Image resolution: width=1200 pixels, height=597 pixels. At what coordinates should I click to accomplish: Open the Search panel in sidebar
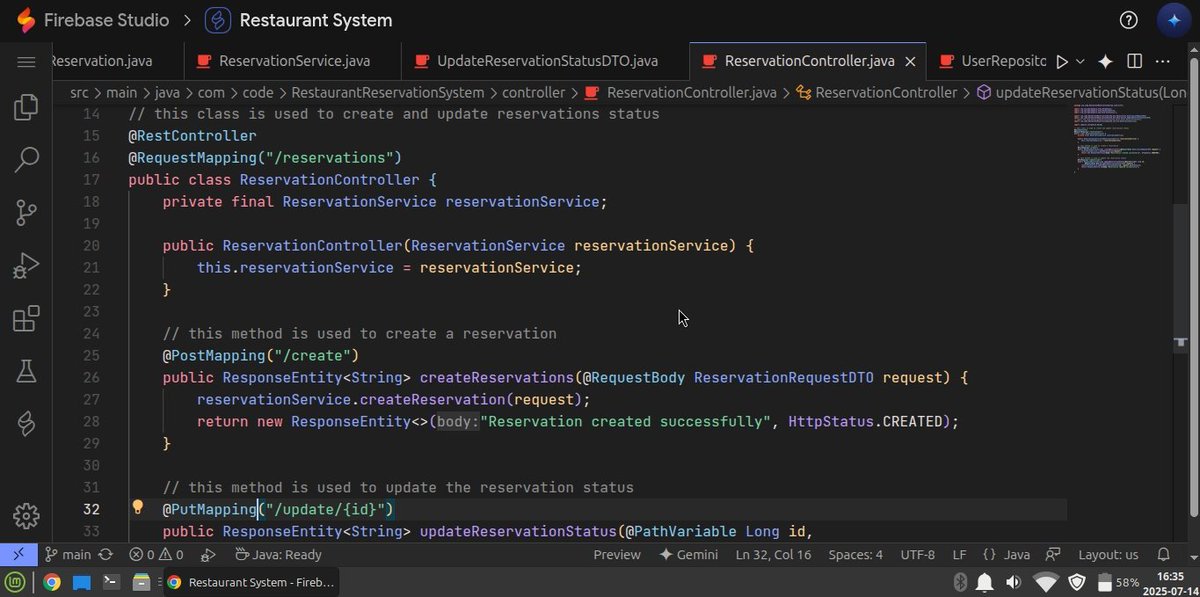(26, 159)
